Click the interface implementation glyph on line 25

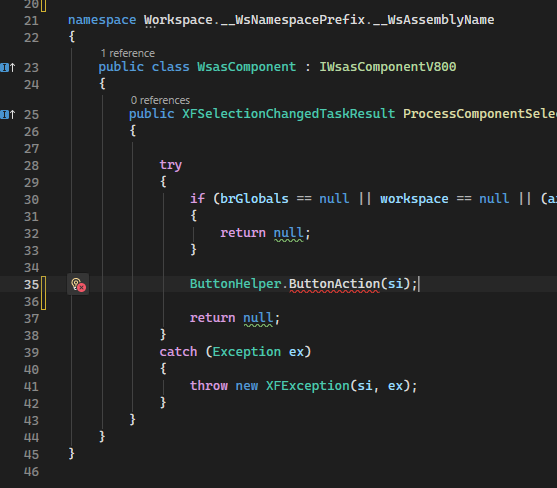8,114
